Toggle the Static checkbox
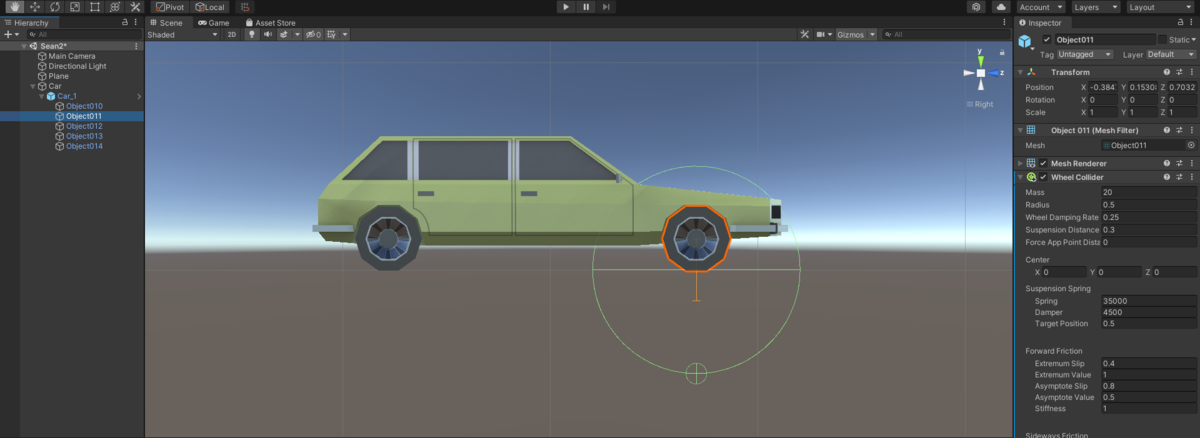1200x438 pixels. pos(1161,39)
